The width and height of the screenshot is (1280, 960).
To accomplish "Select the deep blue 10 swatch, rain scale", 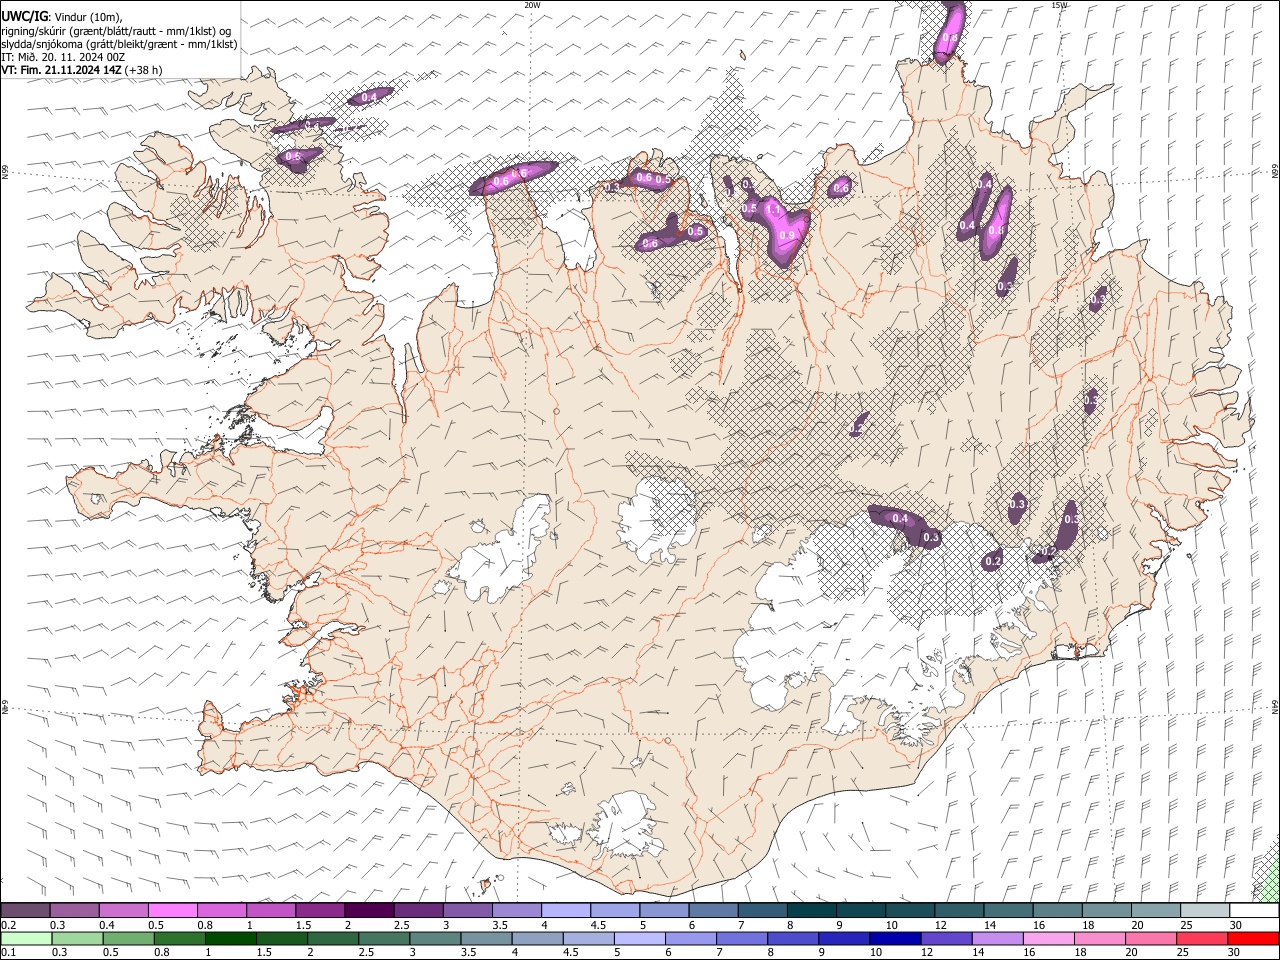I will 894,939.
